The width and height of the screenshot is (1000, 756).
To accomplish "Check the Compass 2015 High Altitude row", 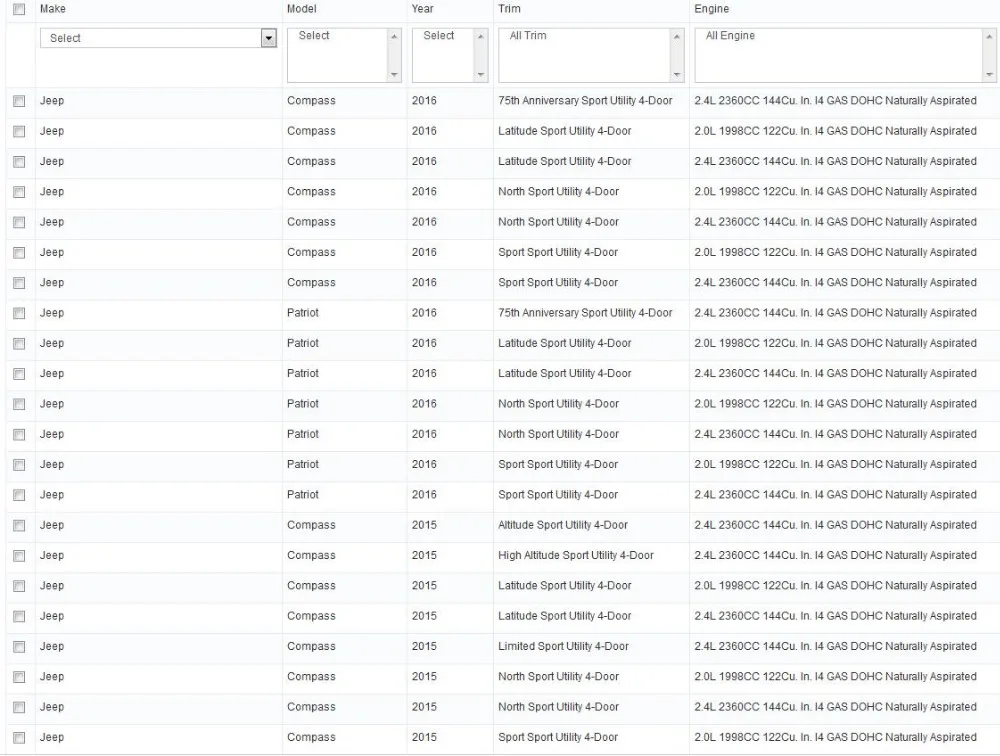I will coord(19,556).
